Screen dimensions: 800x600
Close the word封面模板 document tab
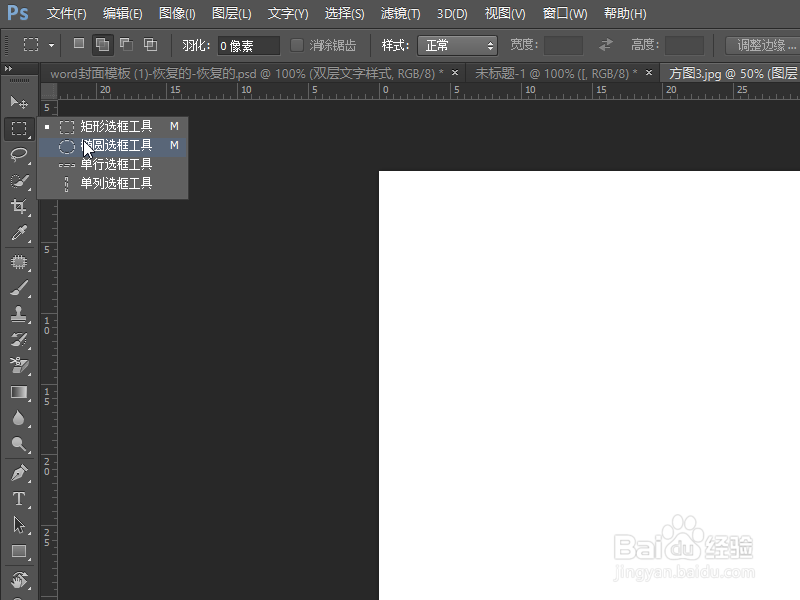pos(455,73)
